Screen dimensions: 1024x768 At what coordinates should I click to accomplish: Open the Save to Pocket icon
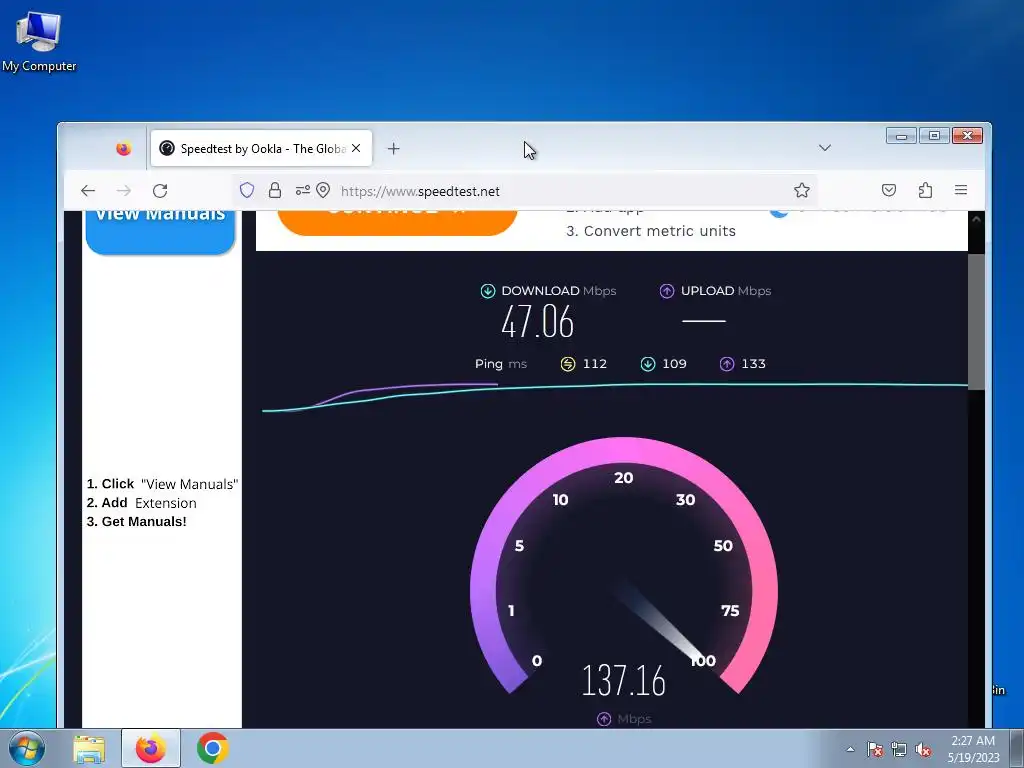[889, 190]
